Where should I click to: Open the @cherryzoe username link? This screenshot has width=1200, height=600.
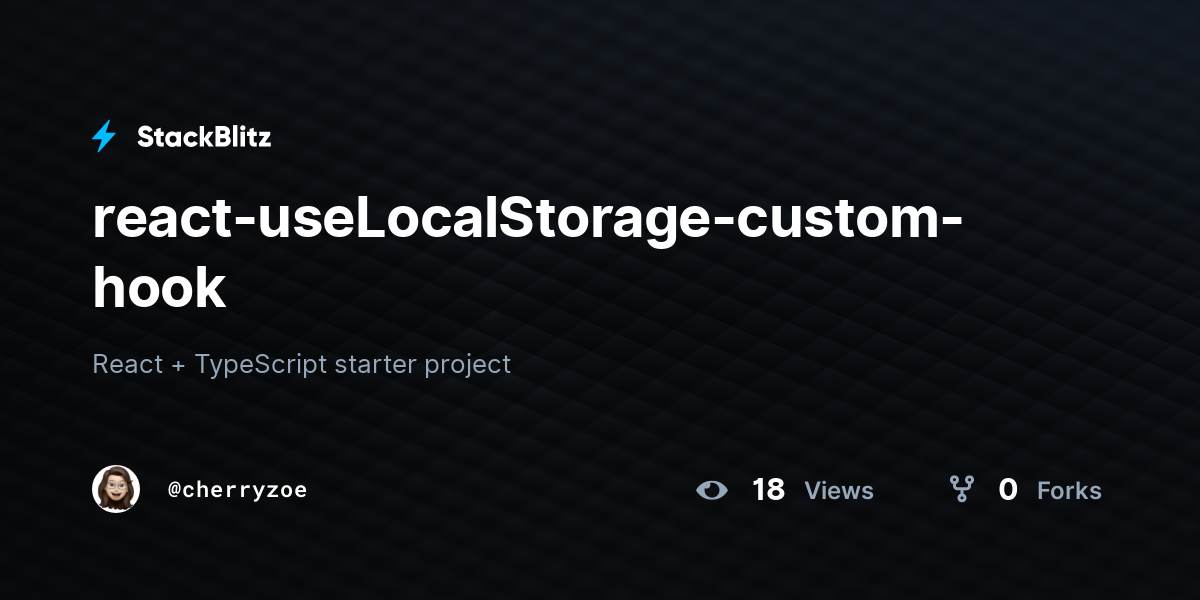coord(237,490)
